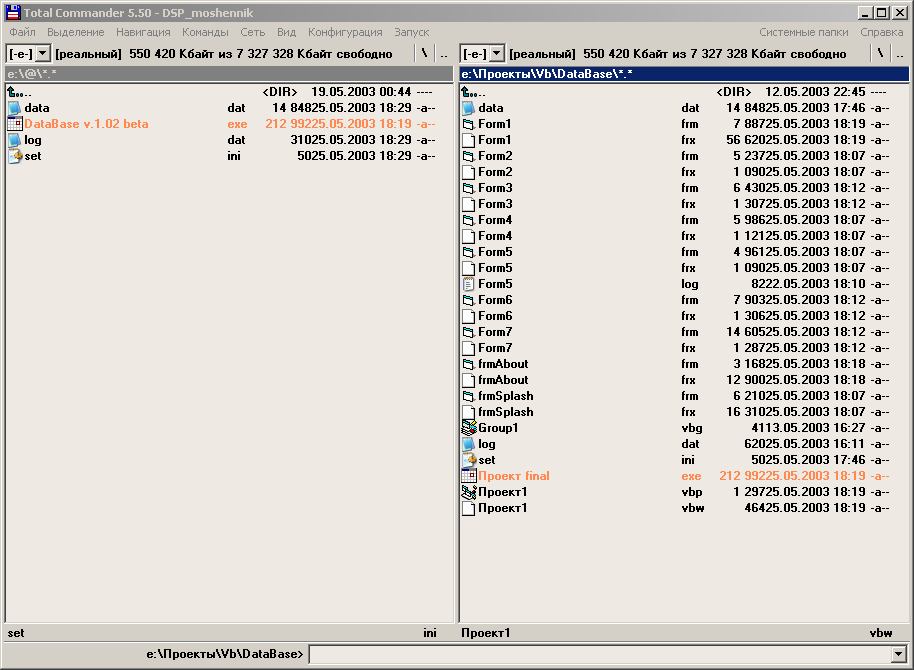Go to root in right panel
The image size is (914, 670).
click(880, 54)
